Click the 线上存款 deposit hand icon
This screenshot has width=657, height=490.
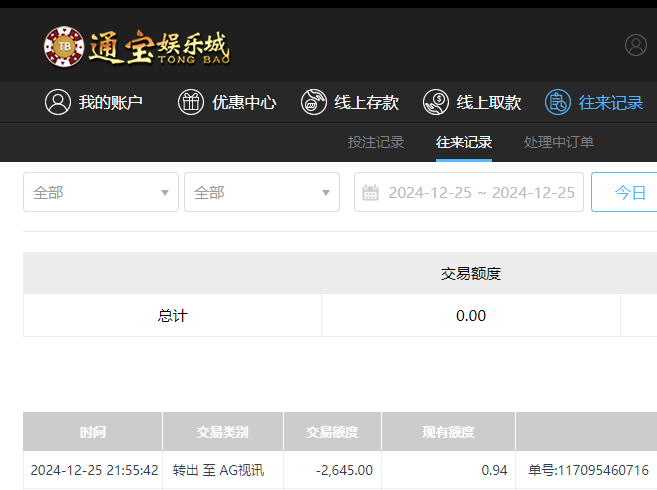pyautogui.click(x=313, y=102)
